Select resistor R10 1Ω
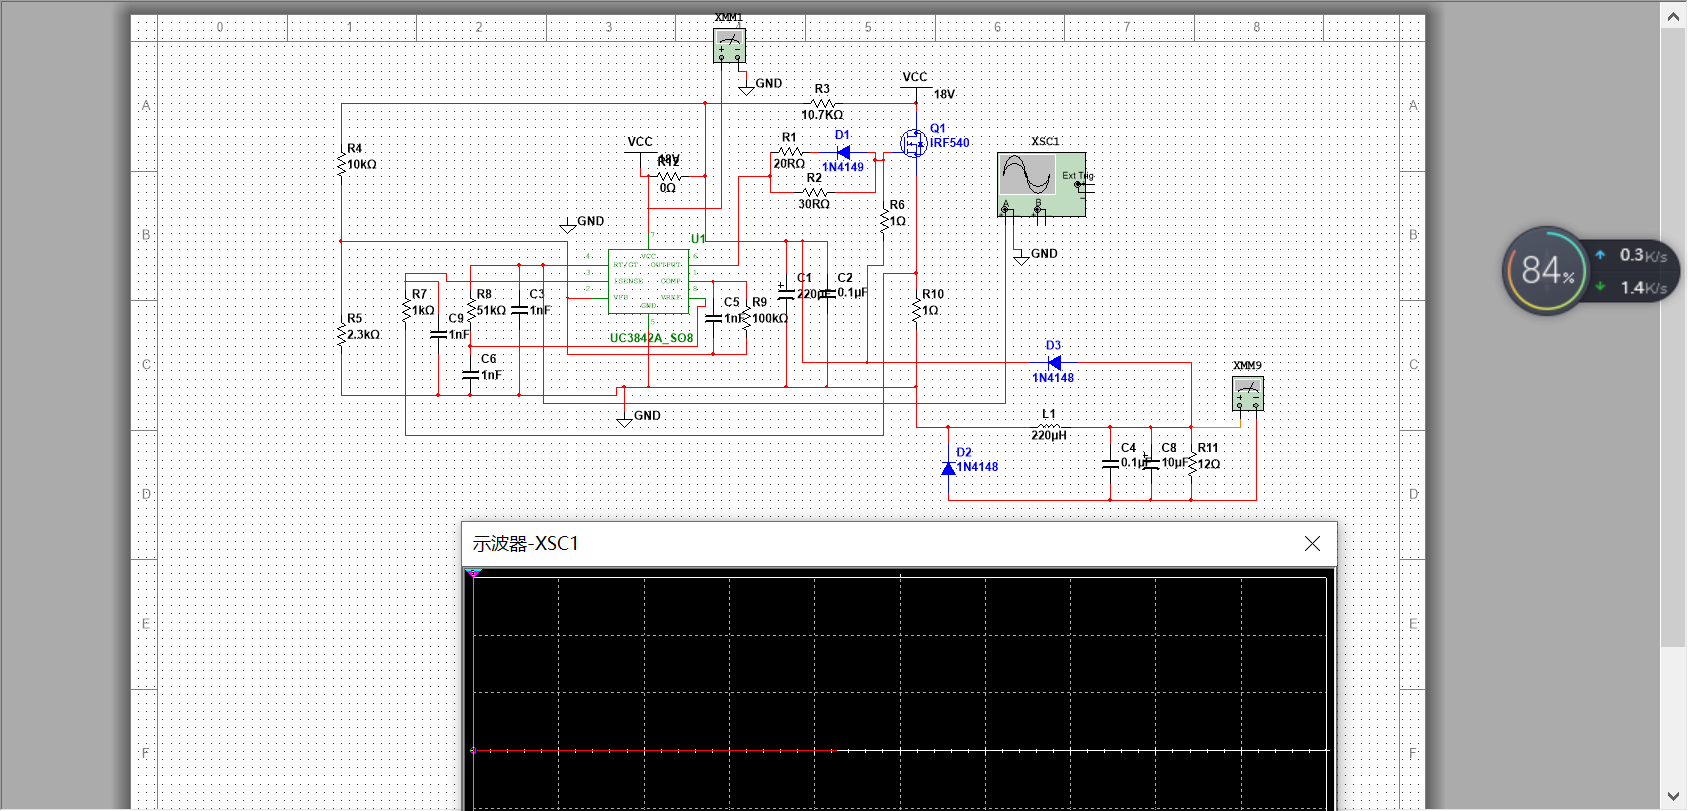This screenshot has height=811, width=1688. coord(916,309)
